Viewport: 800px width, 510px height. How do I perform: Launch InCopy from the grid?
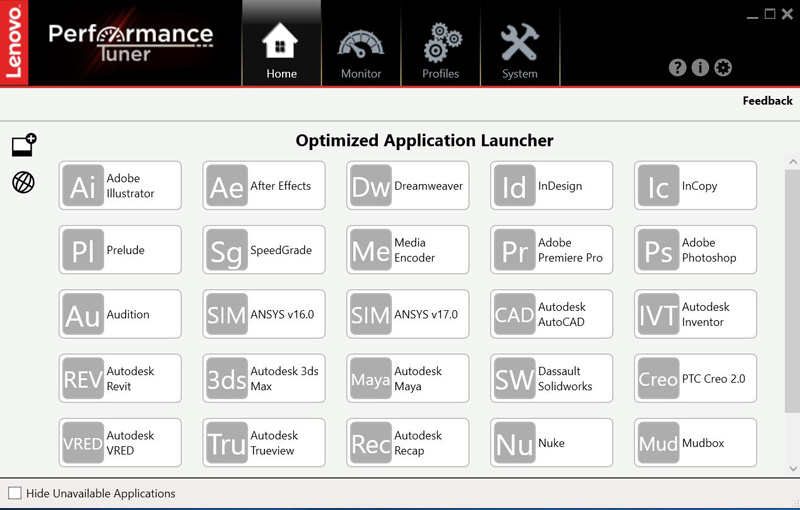point(695,186)
